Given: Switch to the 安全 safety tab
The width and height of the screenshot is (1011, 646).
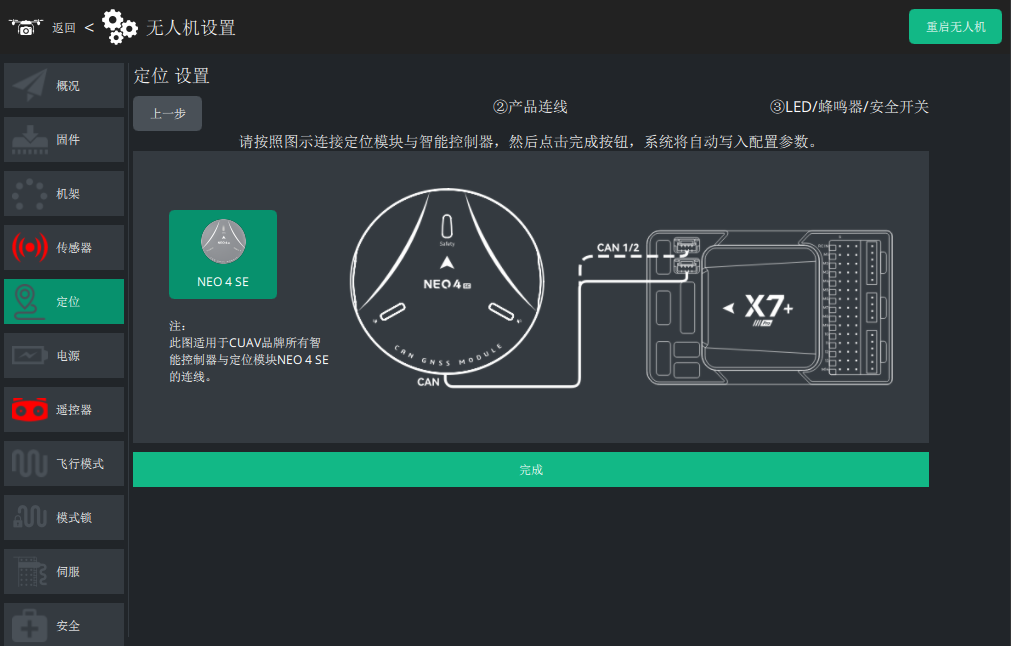Looking at the screenshot, I should point(64,624).
